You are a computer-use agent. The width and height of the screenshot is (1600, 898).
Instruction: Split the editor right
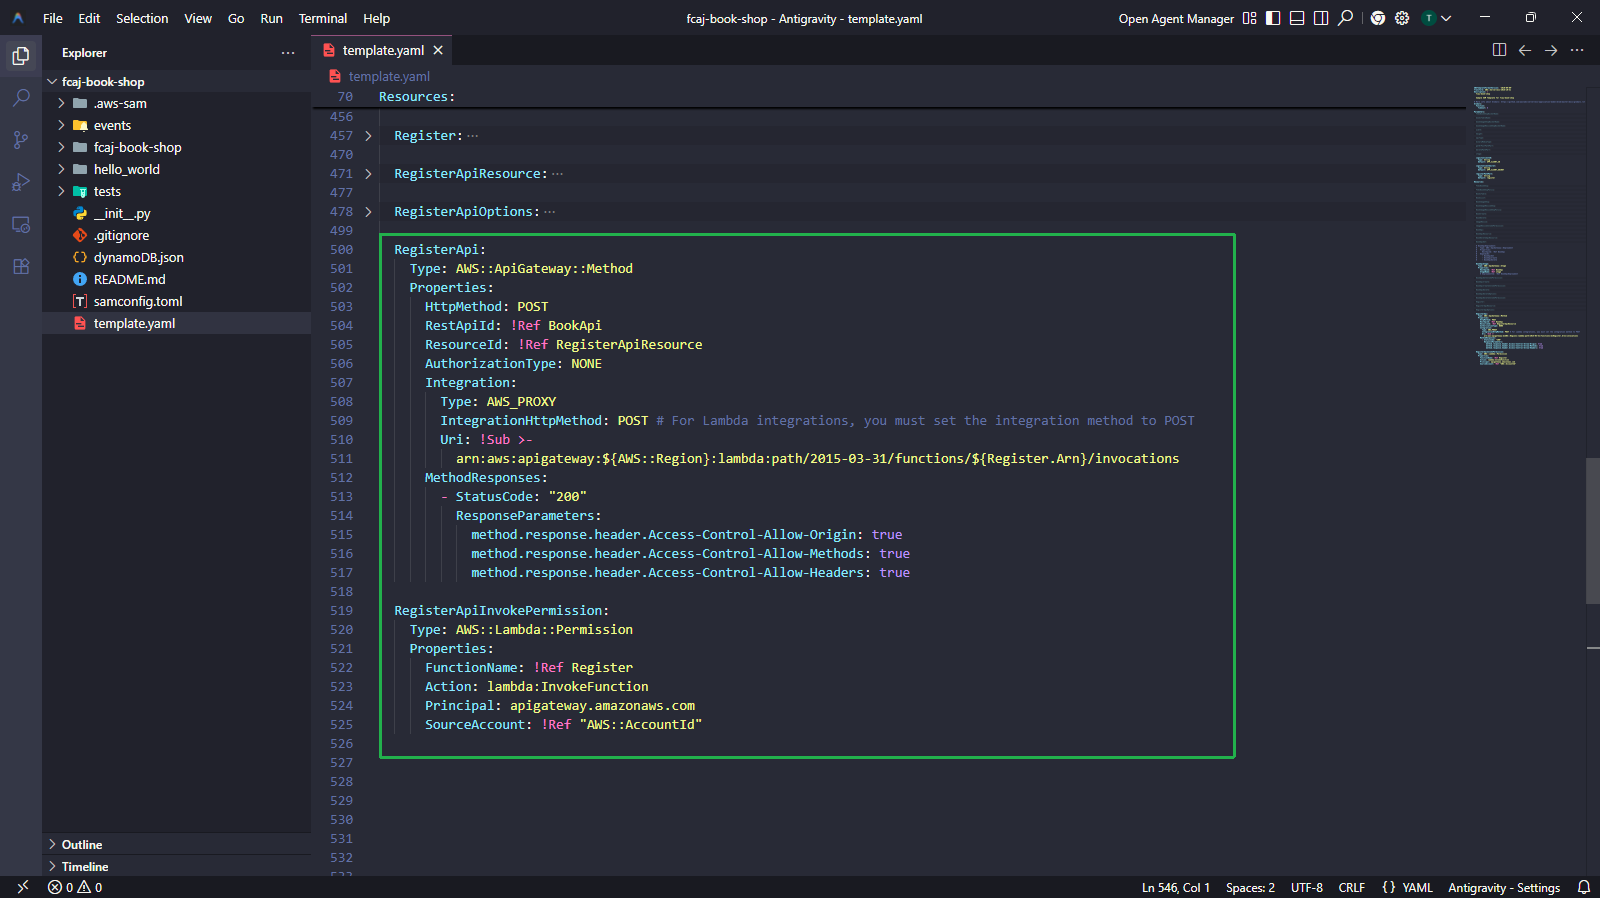(x=1500, y=50)
